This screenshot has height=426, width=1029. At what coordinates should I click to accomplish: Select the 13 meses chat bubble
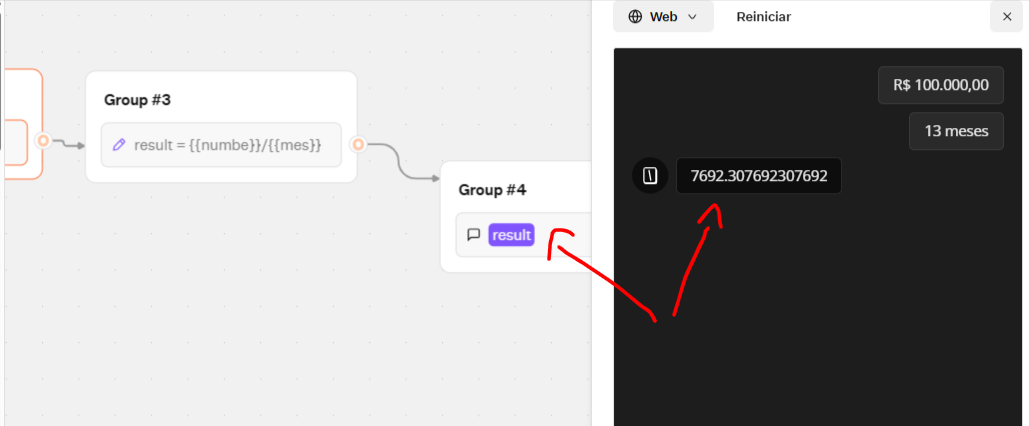coord(956,131)
